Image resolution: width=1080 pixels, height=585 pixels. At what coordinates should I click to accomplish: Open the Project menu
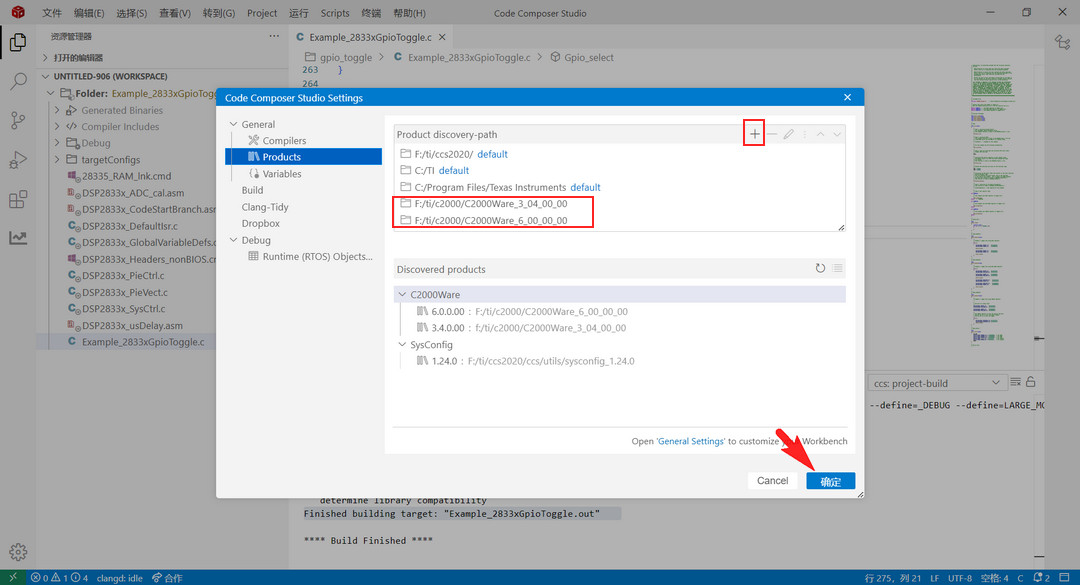pyautogui.click(x=262, y=13)
